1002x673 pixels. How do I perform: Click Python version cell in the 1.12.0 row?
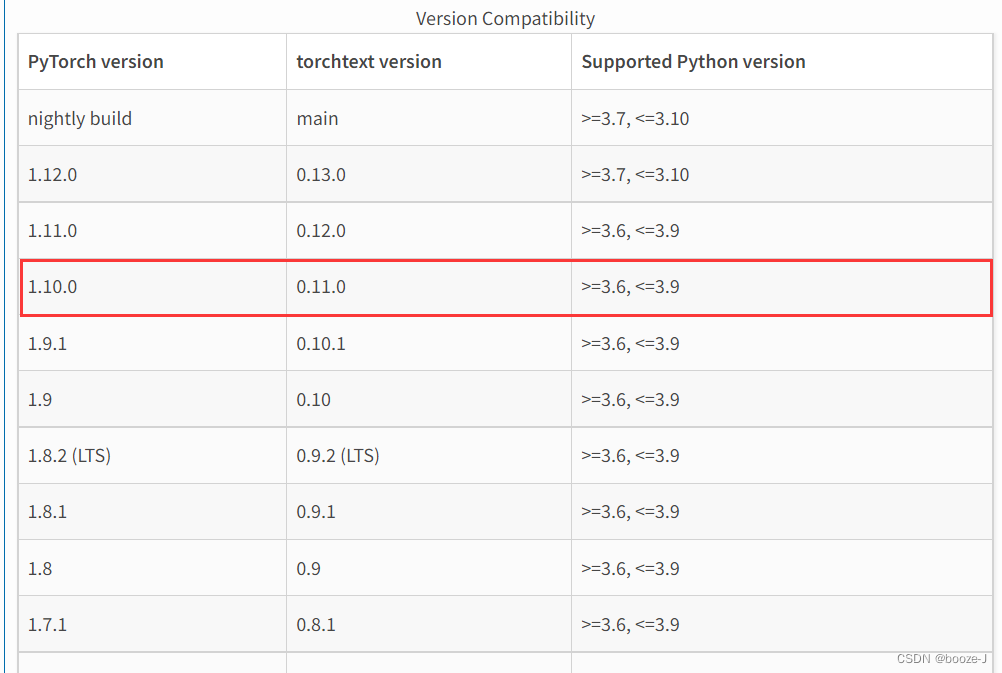tap(782, 174)
